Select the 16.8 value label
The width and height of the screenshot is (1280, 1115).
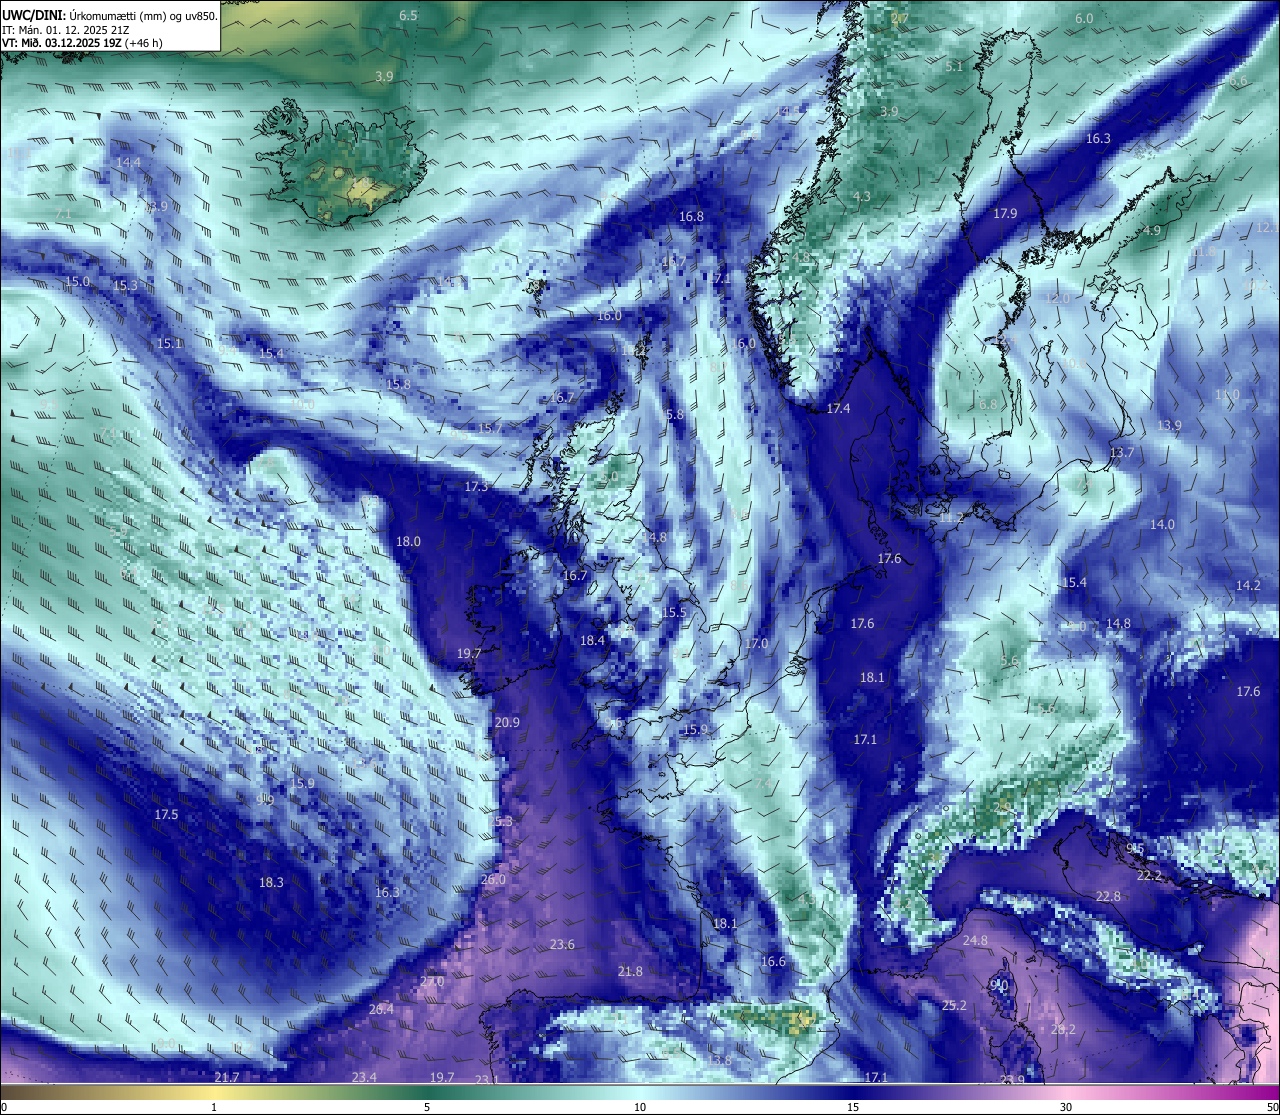[691, 217]
